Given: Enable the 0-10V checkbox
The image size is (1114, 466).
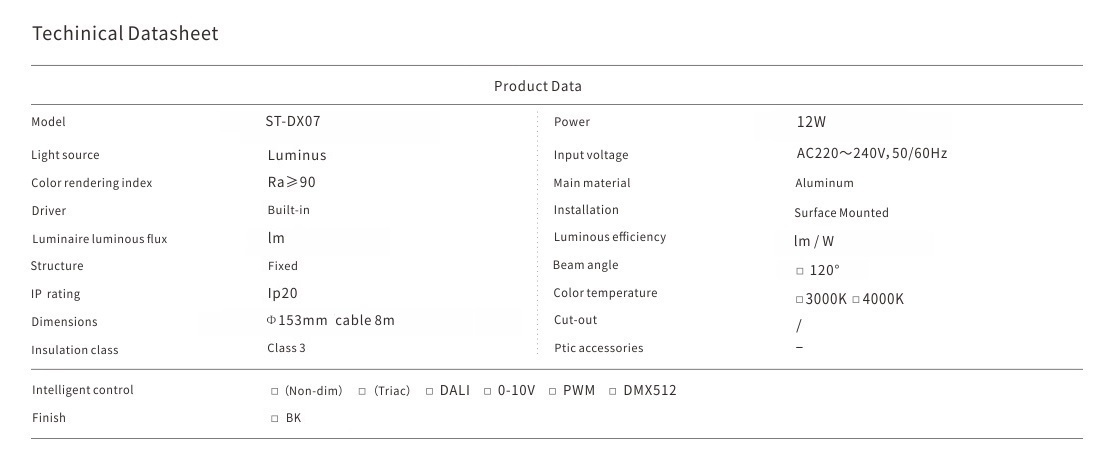Looking at the screenshot, I should point(488,391).
